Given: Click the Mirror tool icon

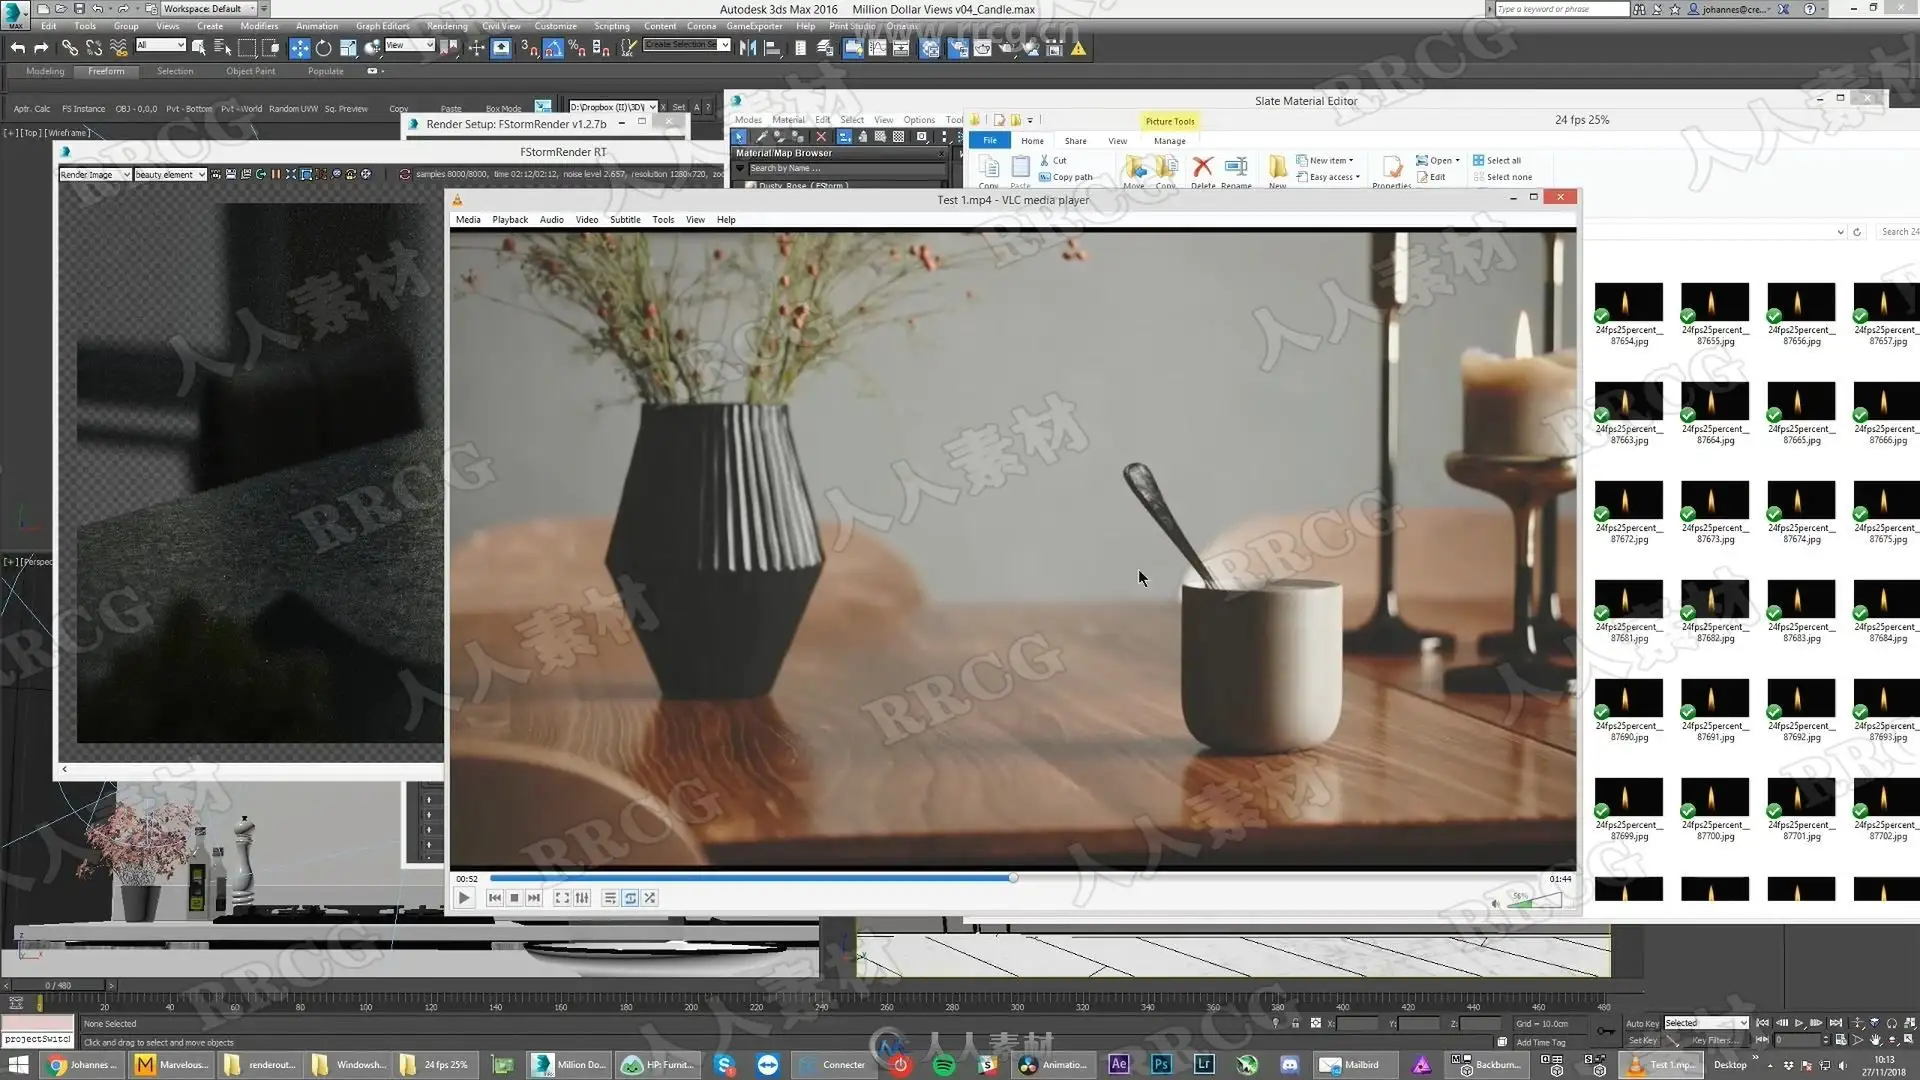Looking at the screenshot, I should pos(747,48).
